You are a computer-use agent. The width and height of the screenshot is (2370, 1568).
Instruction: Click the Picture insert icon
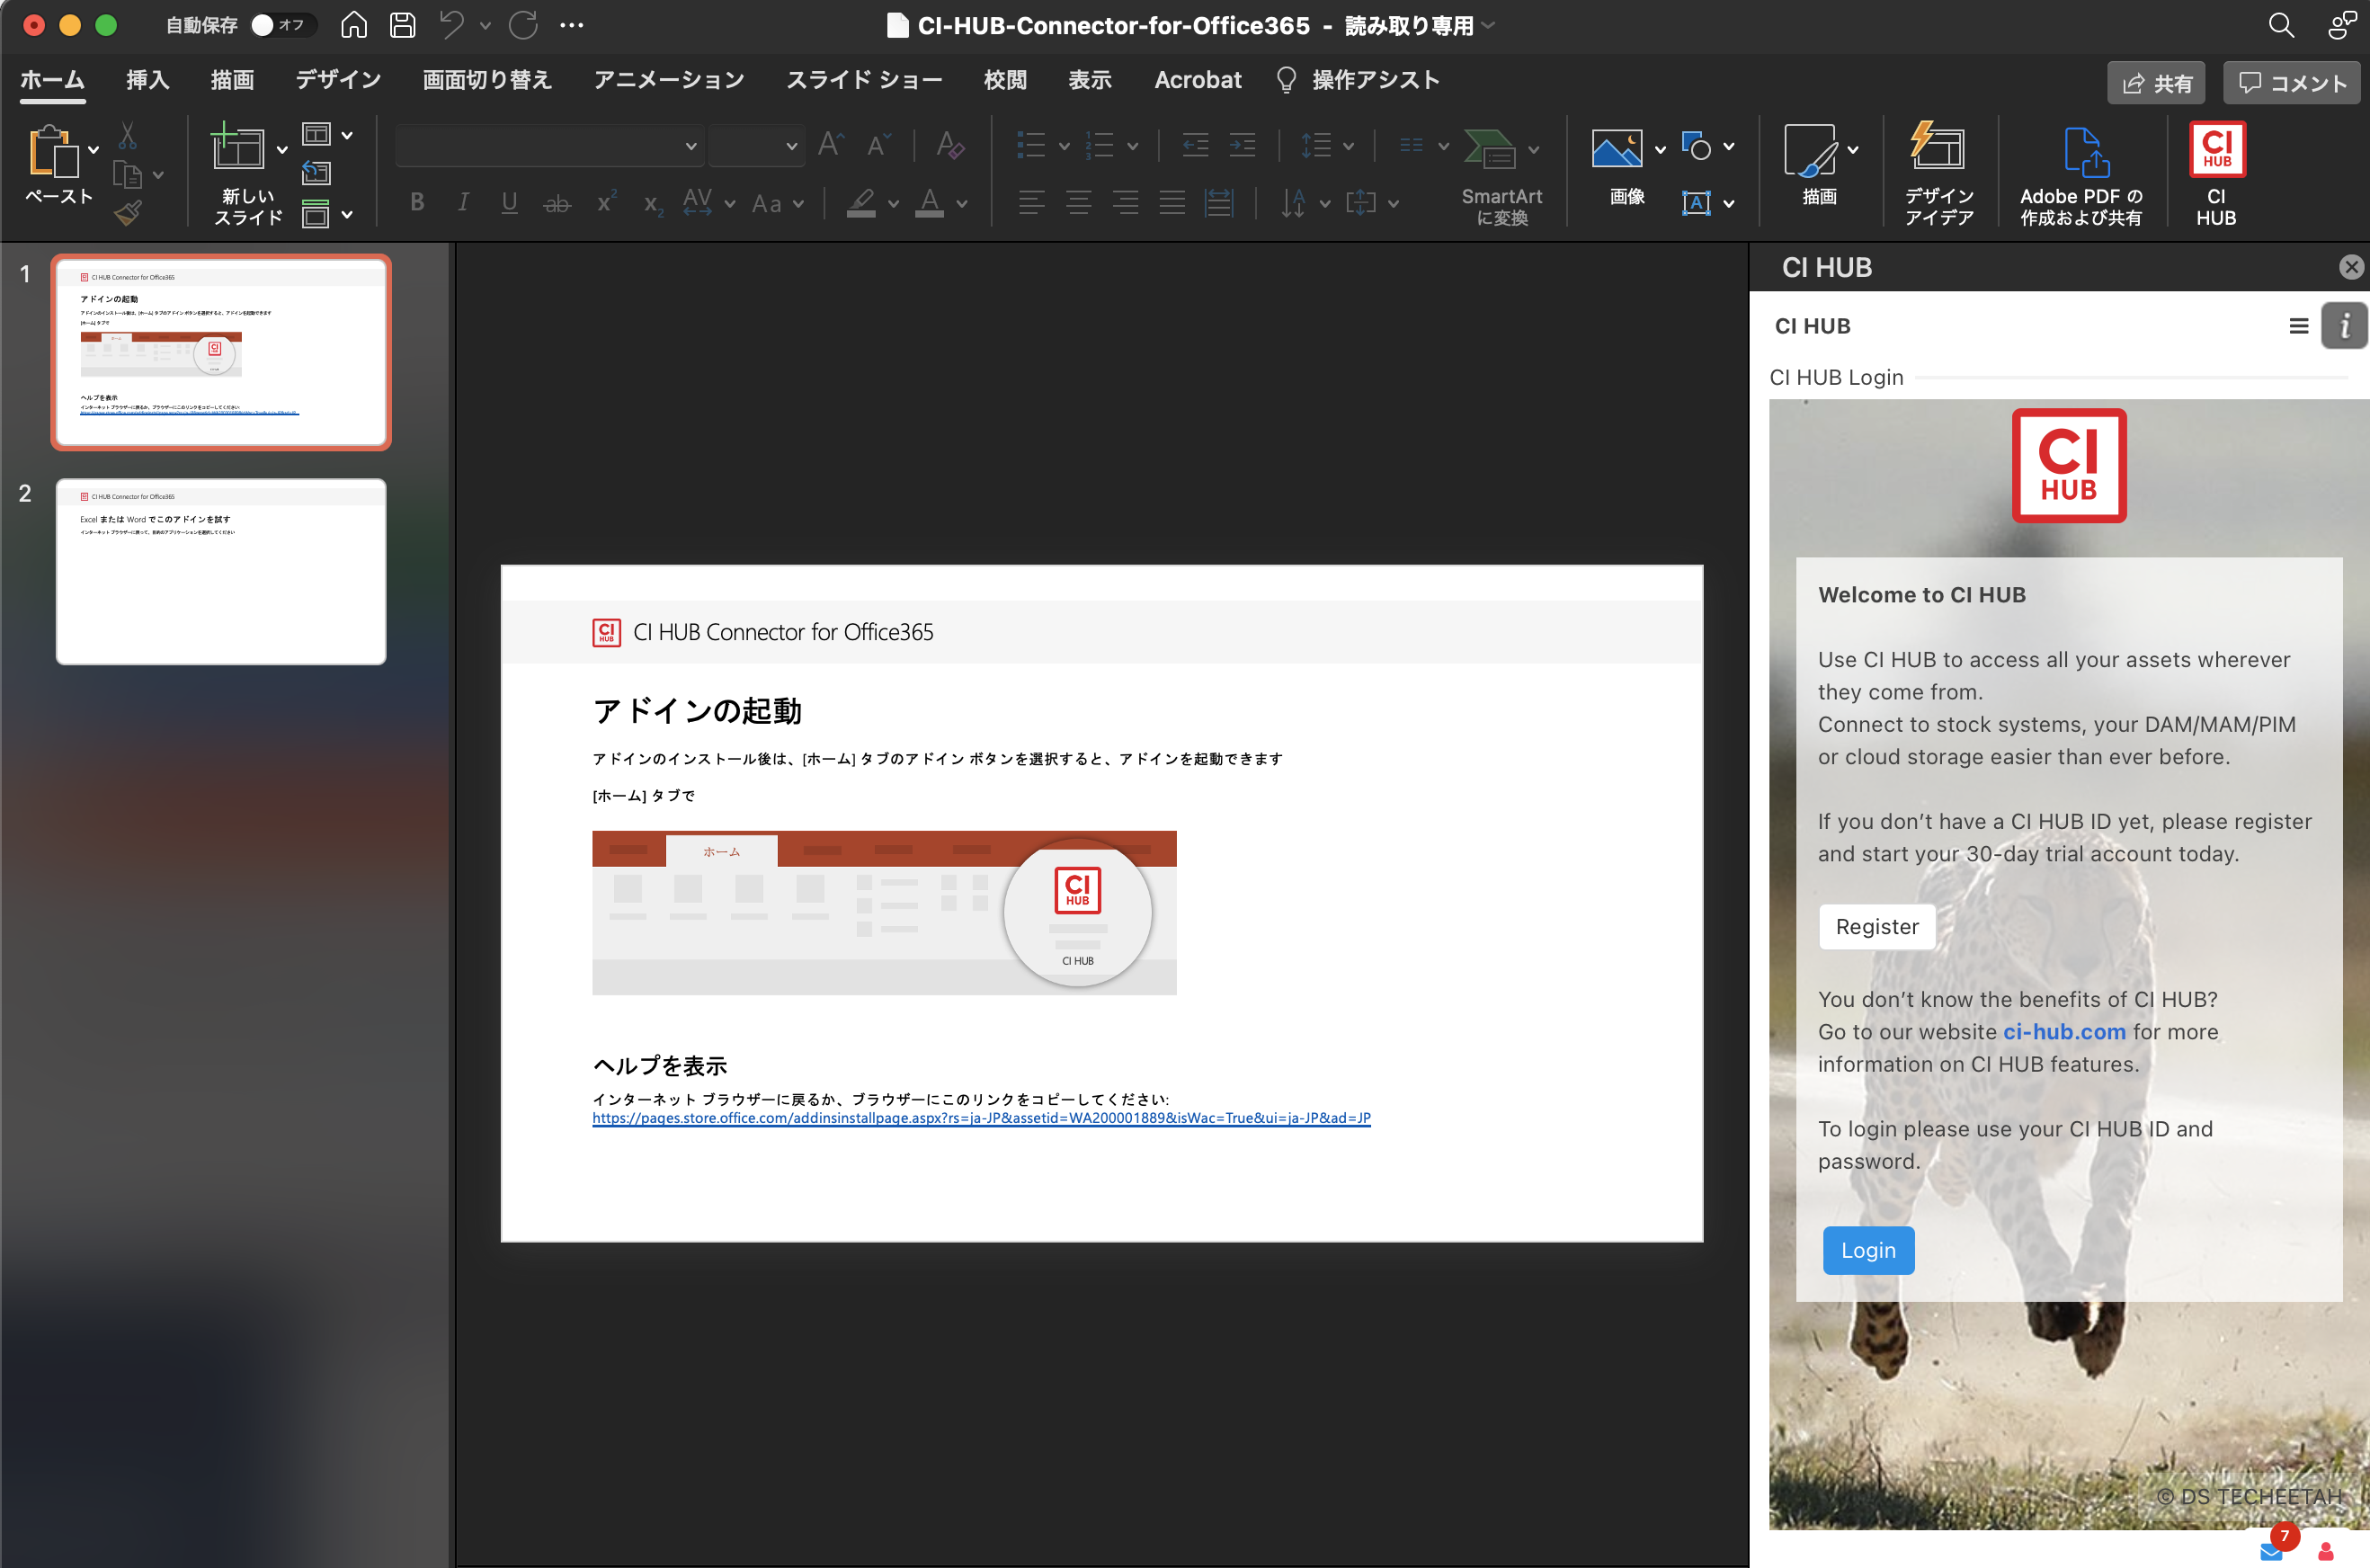tap(1616, 149)
